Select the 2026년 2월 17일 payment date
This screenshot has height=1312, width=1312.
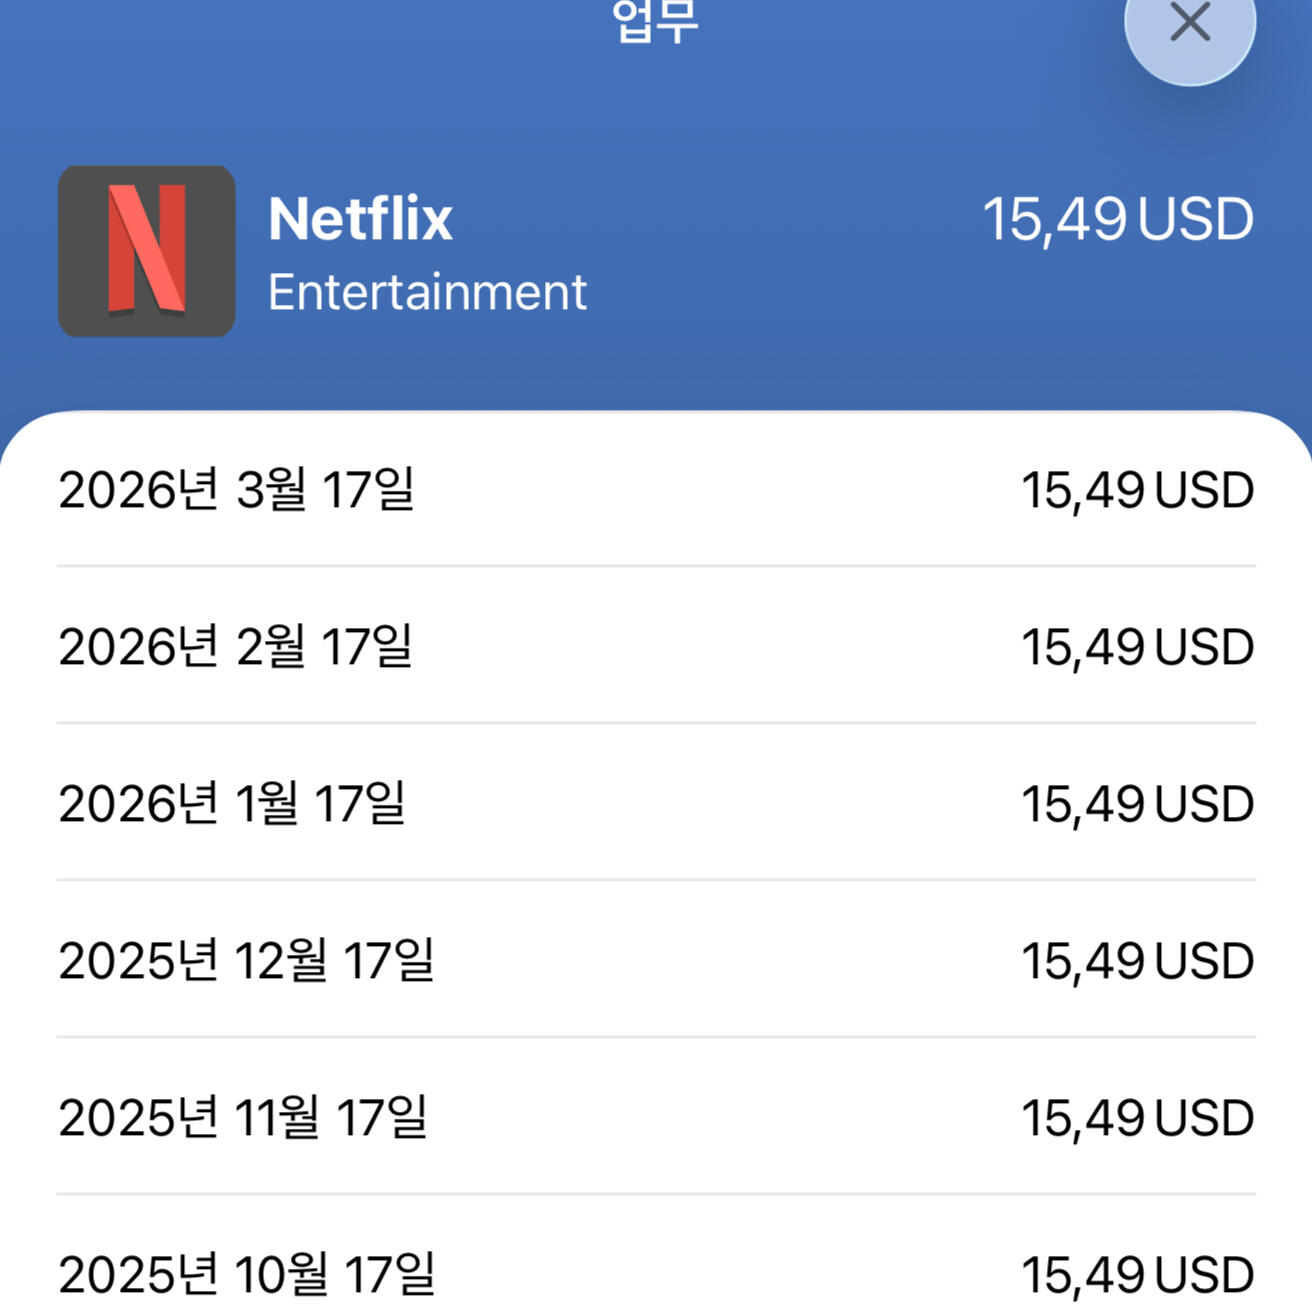click(236, 647)
